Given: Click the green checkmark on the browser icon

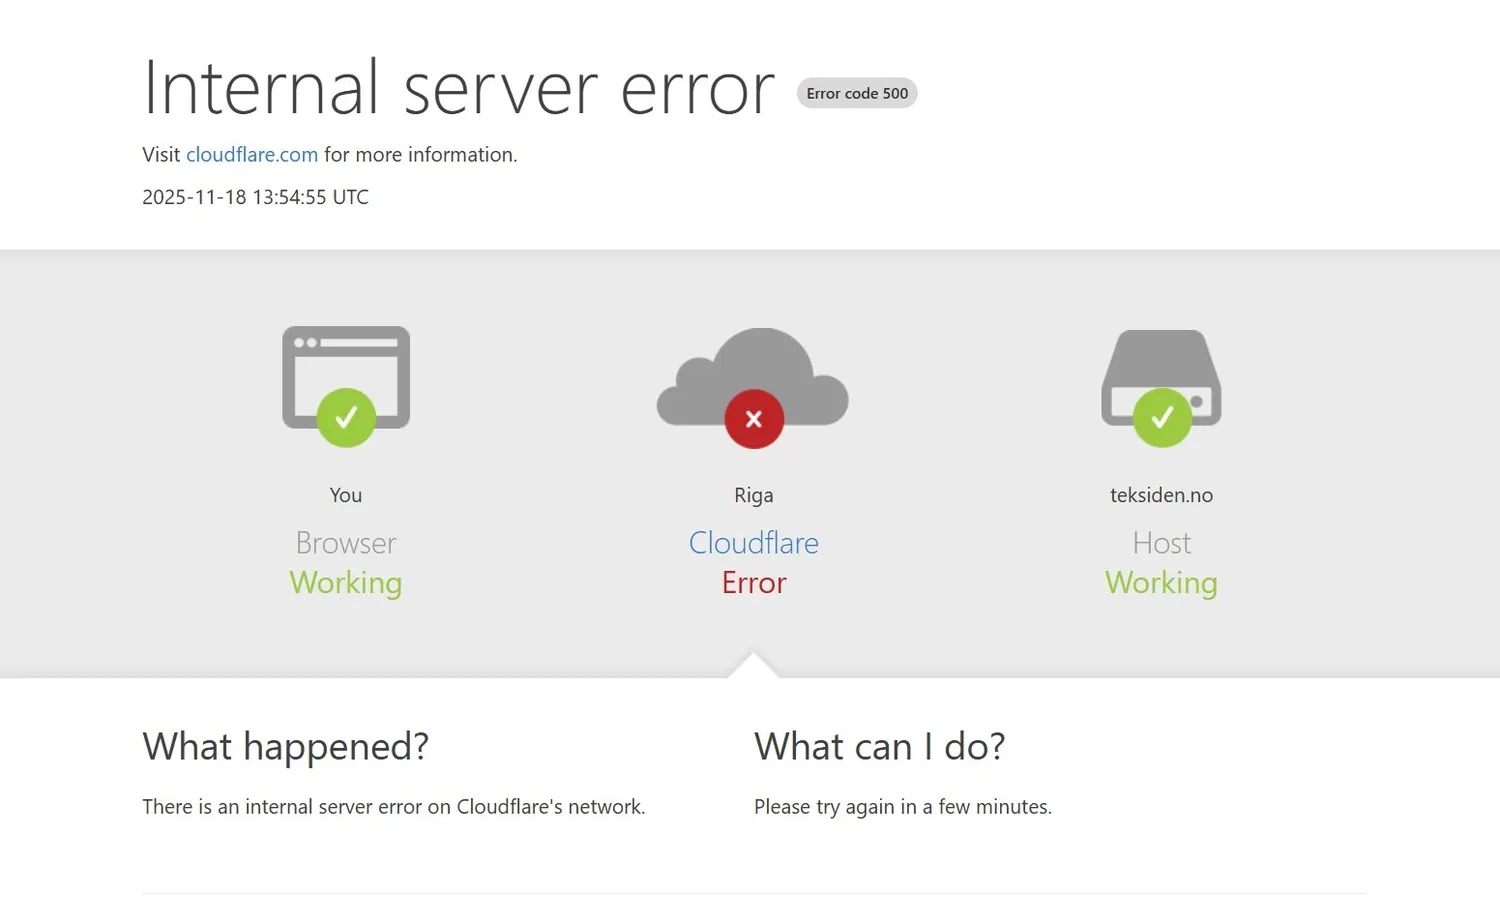Looking at the screenshot, I should click(346, 418).
